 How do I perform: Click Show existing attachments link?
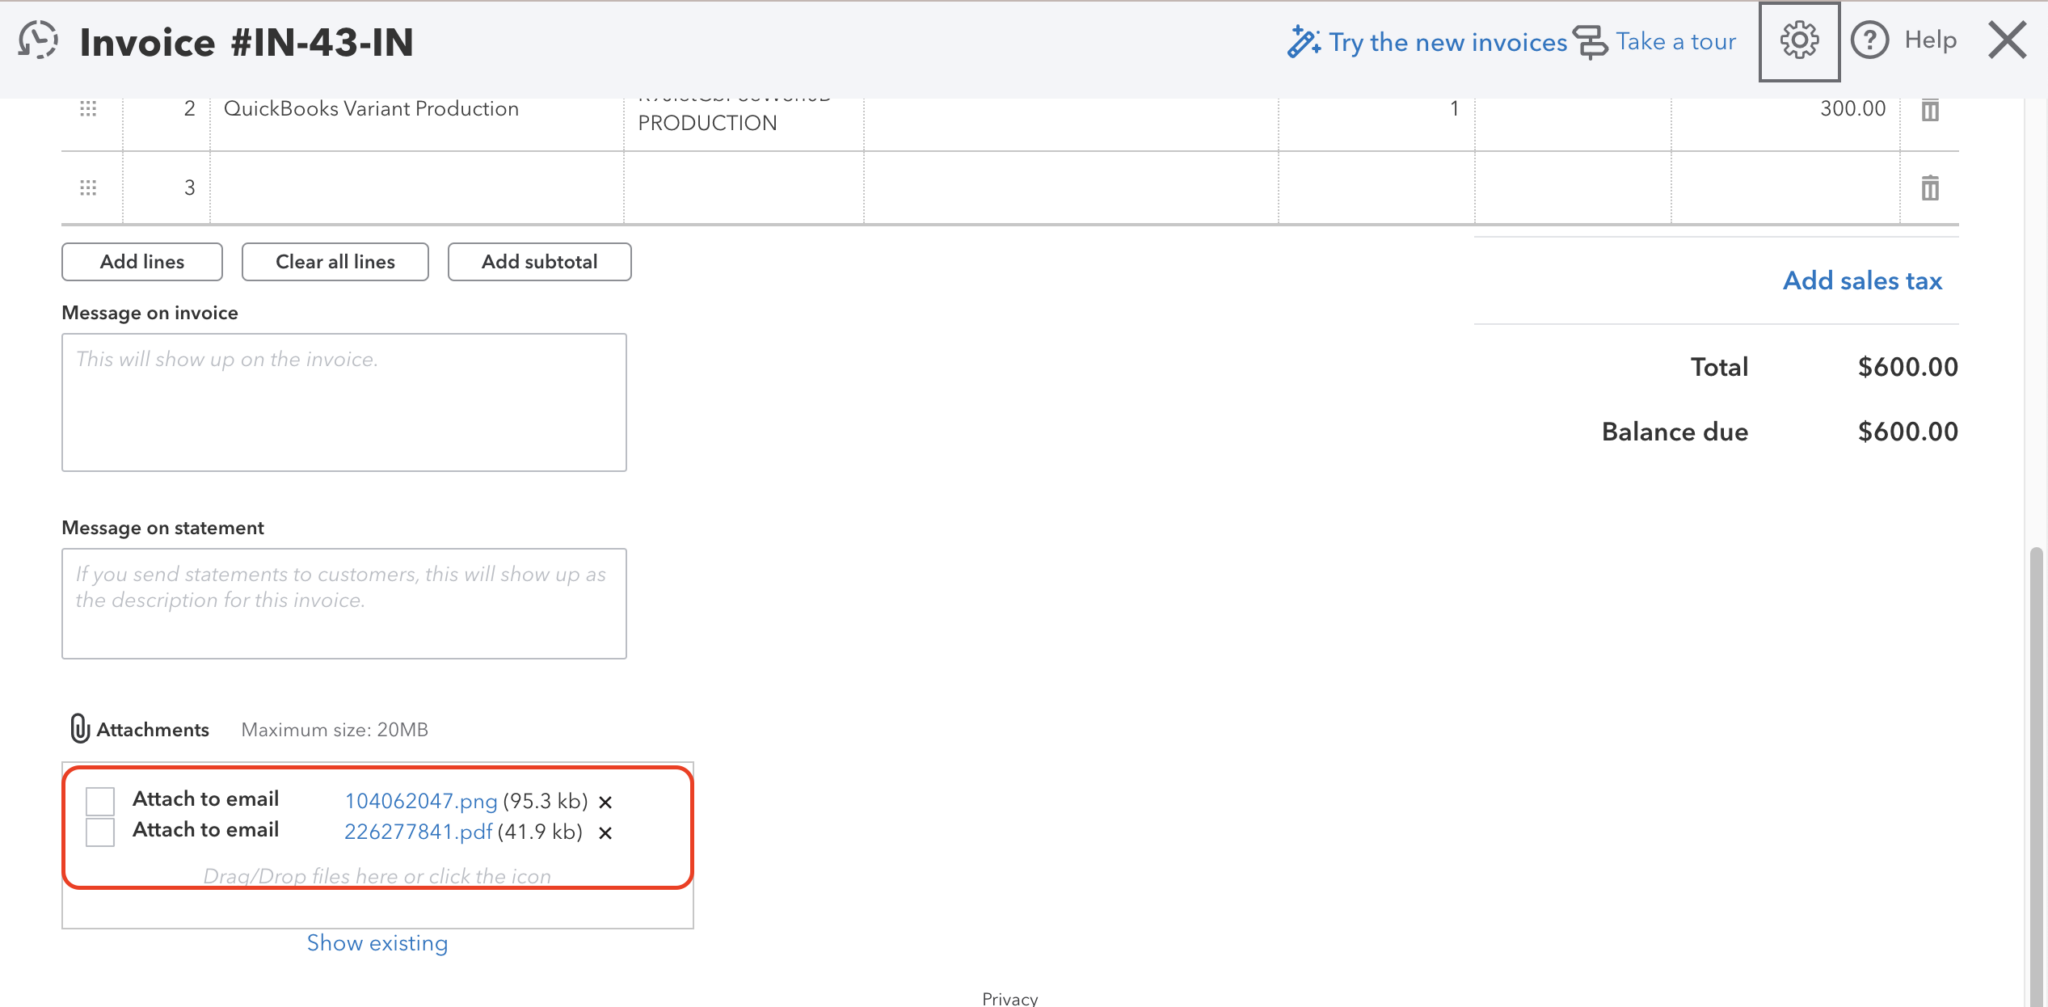click(377, 943)
